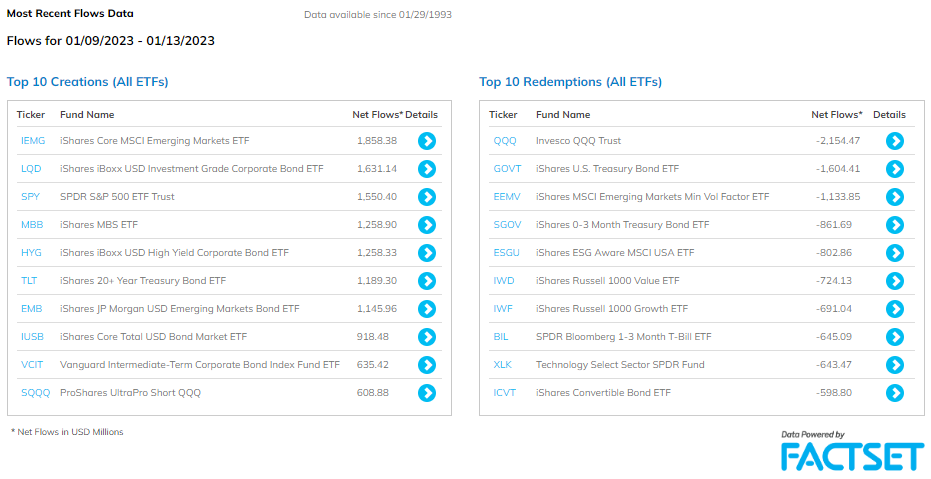This screenshot has height=479, width=931.
Task: Open the SGOV ticker link
Action: tap(507, 225)
